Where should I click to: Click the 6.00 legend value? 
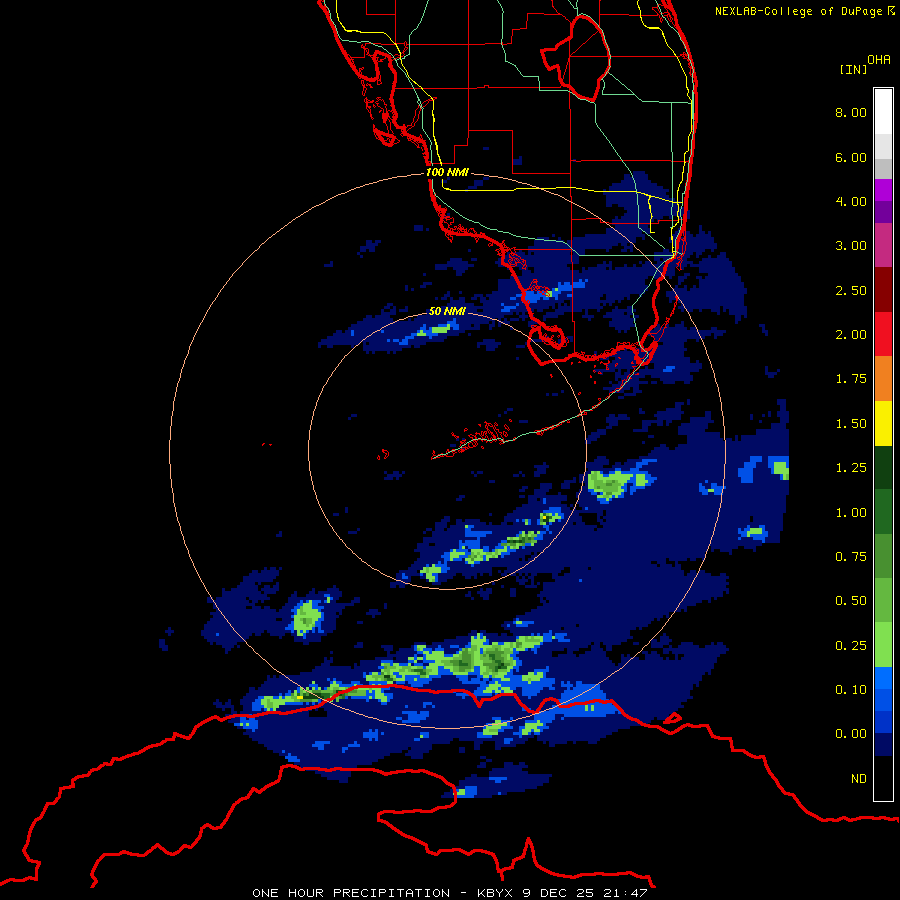tap(851, 157)
